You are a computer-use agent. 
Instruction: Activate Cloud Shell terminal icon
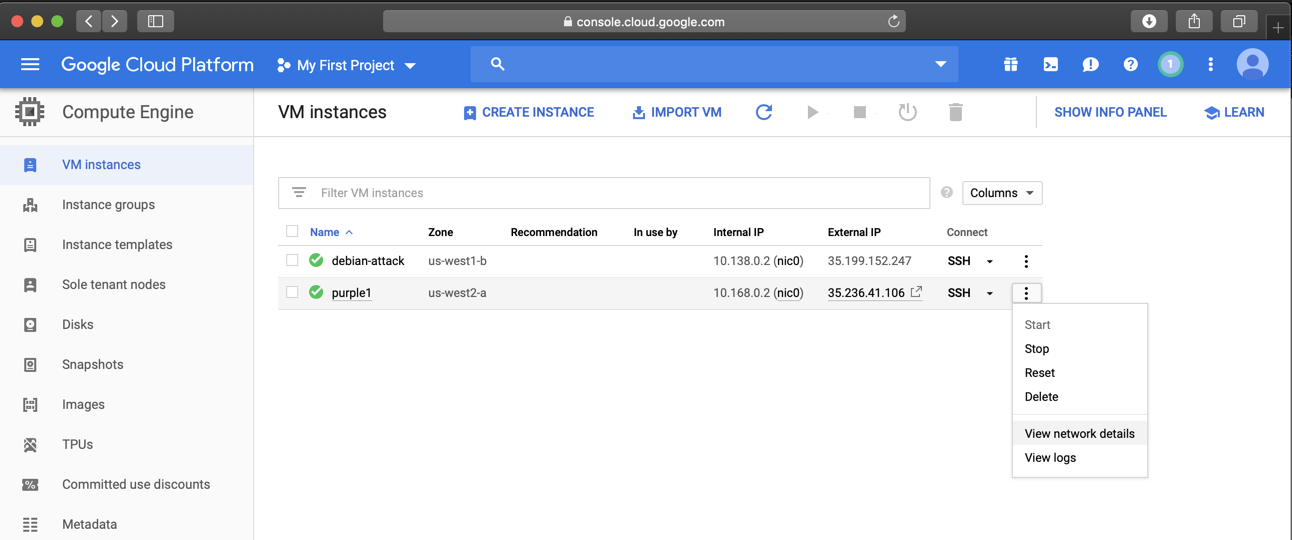[1051, 64]
